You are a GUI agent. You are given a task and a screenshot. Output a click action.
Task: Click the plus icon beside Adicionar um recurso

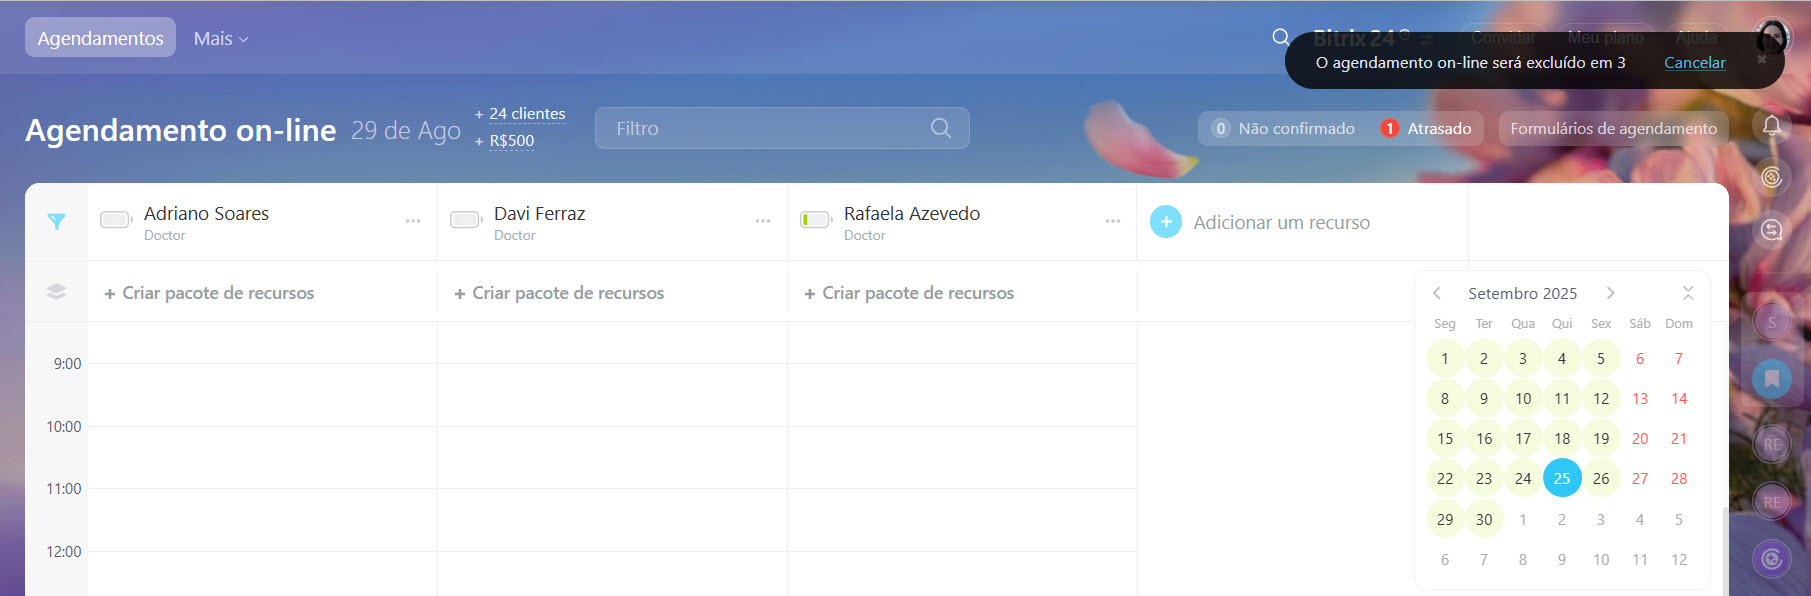[1166, 222]
